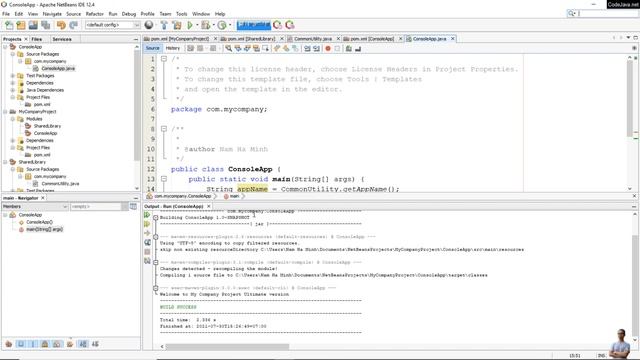
Task: Select CommonUtility.java in Projects tree
Action: click(x=60, y=184)
